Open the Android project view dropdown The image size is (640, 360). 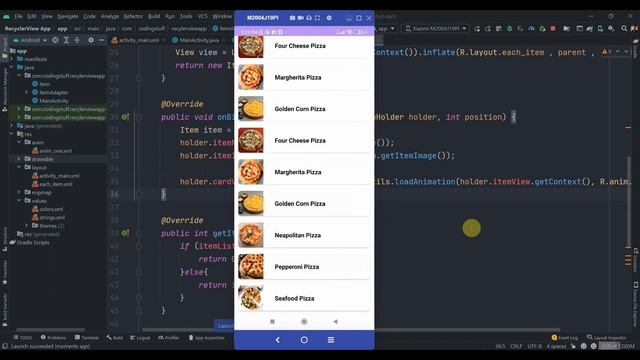30,40
